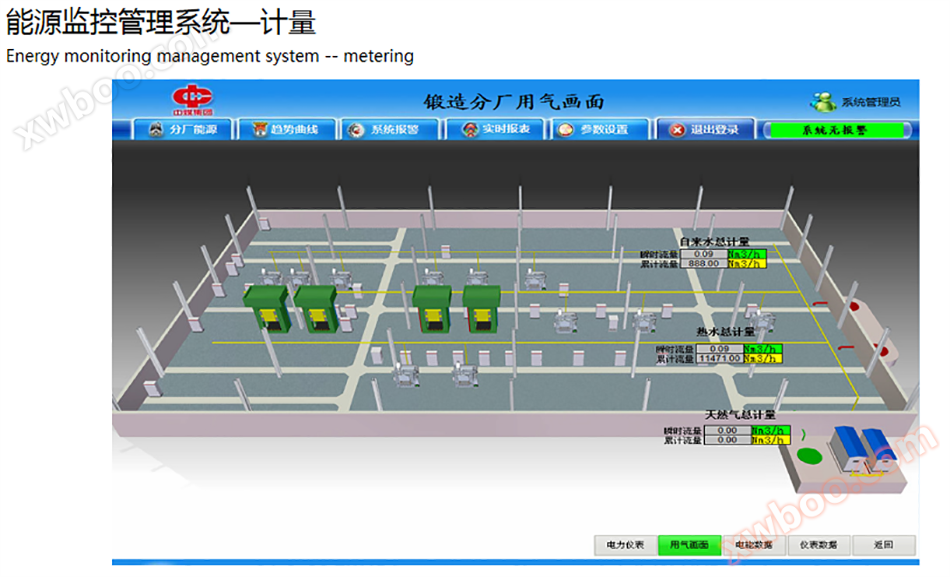Image resolution: width=950 pixels, height=577 pixels.
Task: Click the 热水总计量 cumulative flow value 11471.00
Action: pyautogui.click(x=719, y=359)
